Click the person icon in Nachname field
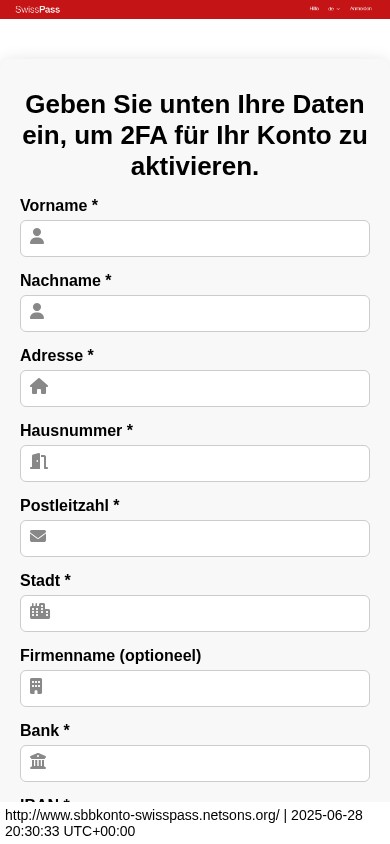The width and height of the screenshot is (390, 844). tap(37, 311)
